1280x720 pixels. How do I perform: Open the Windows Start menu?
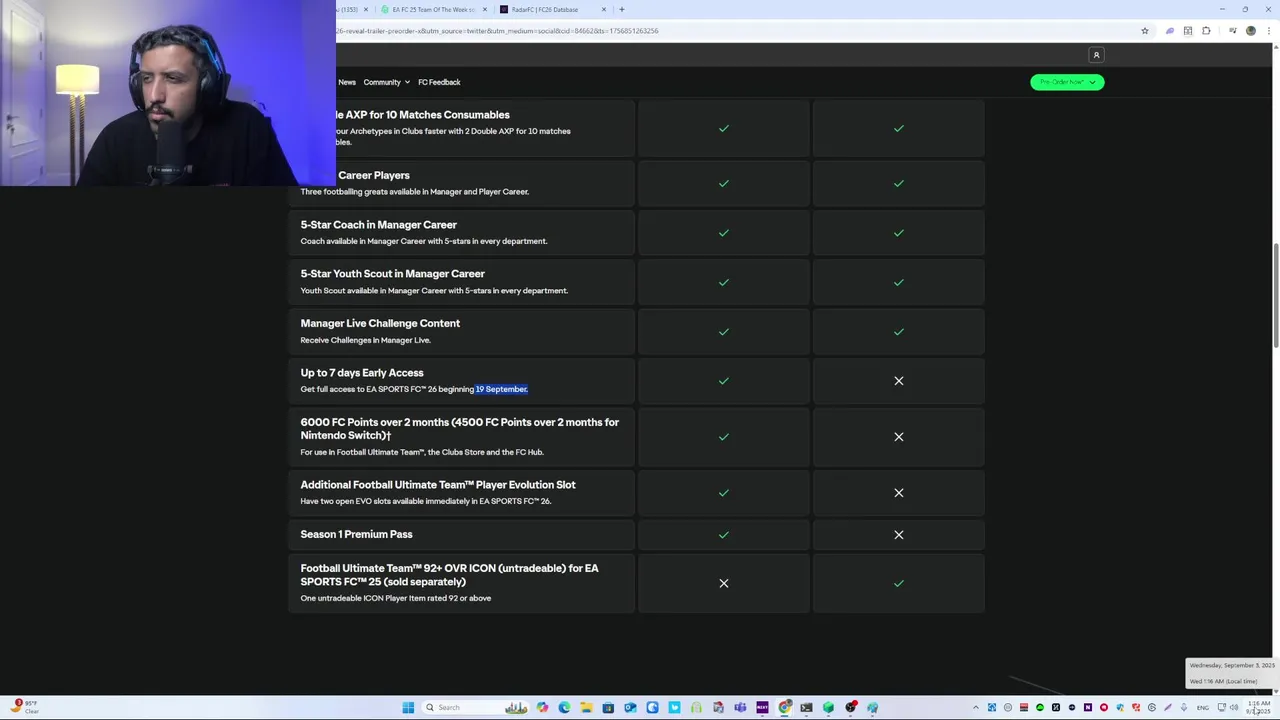click(408, 707)
